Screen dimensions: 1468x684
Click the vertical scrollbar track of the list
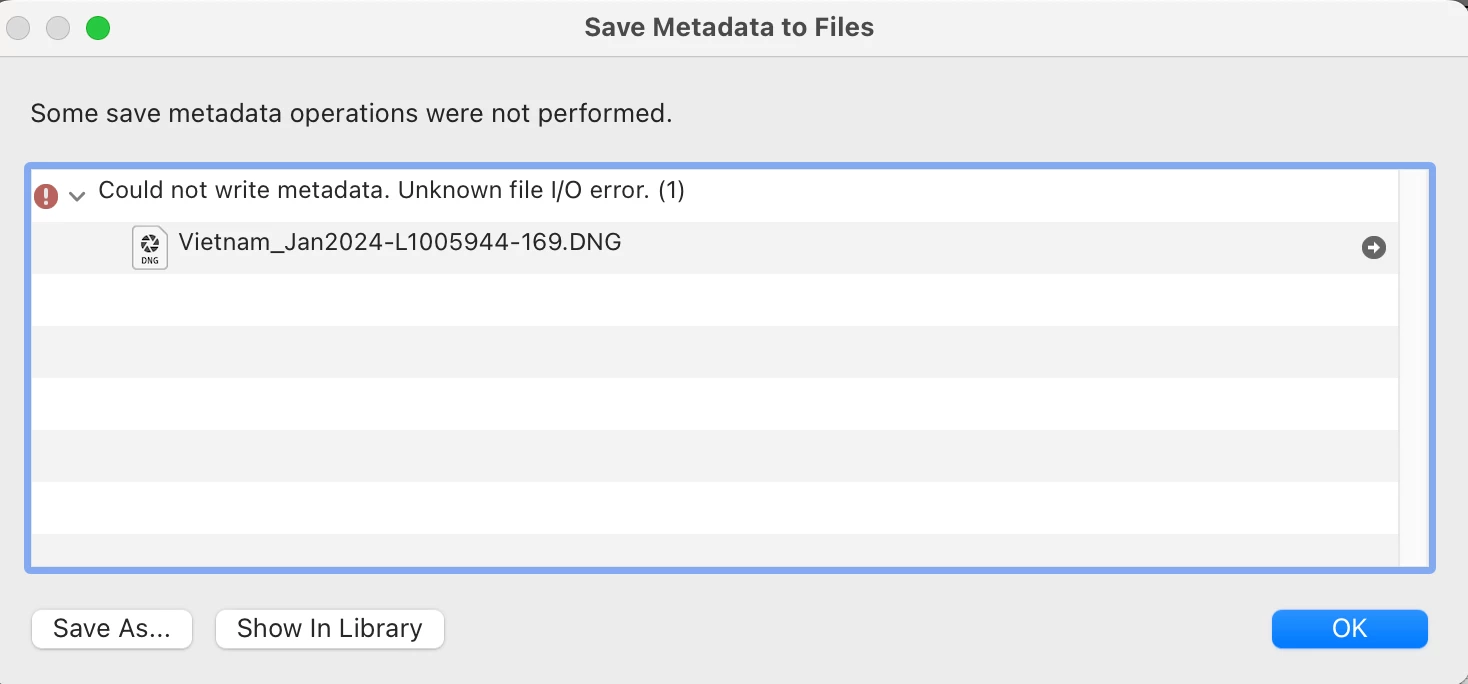(1413, 400)
